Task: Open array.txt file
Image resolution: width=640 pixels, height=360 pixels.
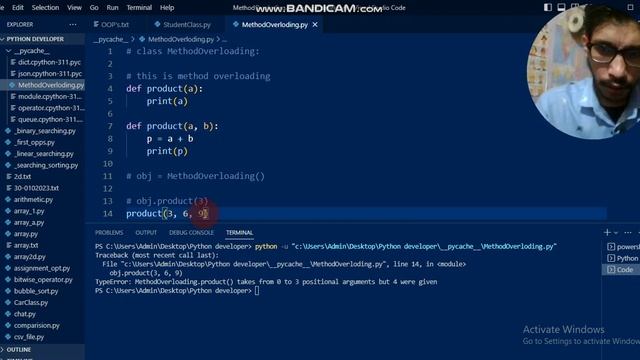Action: point(26,245)
